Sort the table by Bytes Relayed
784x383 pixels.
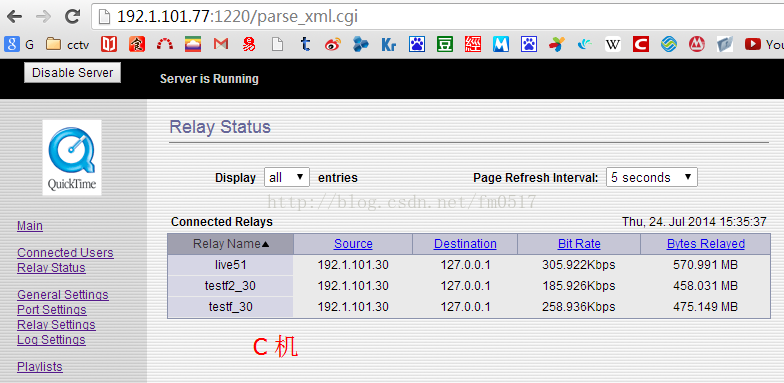706,244
